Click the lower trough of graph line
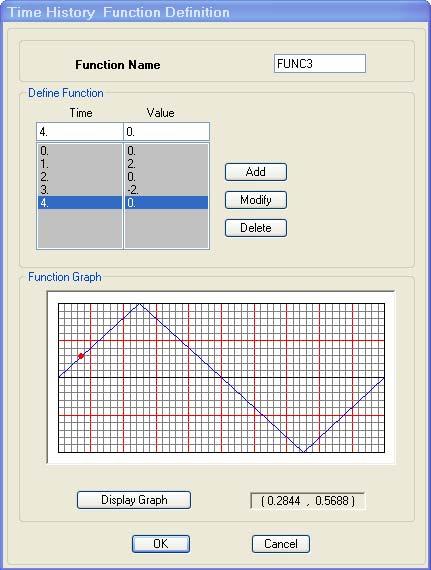 tap(303, 451)
